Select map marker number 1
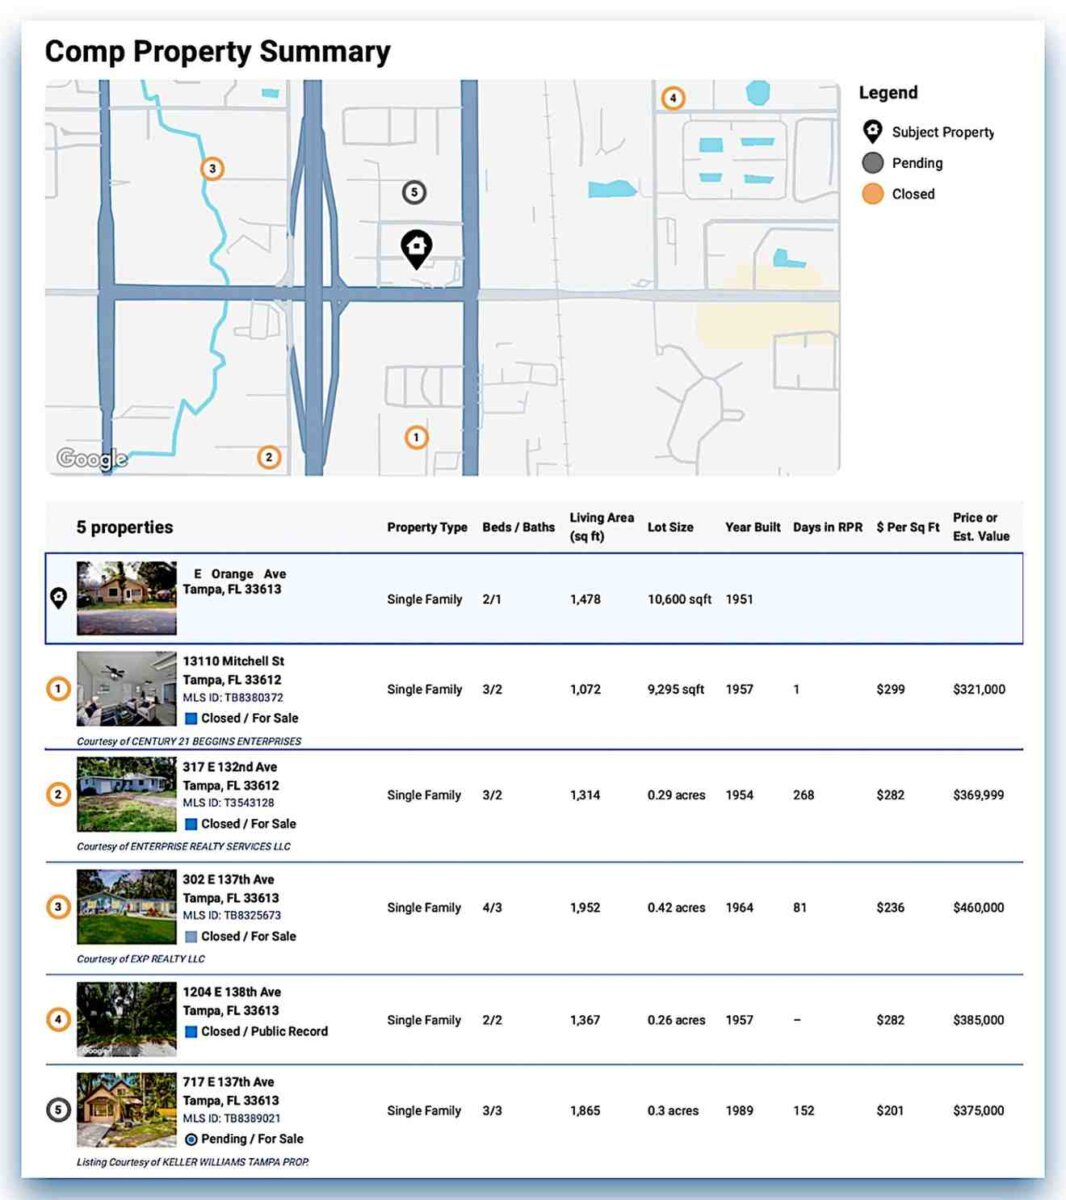Screen dimensions: 1066x1200 pos(416,437)
